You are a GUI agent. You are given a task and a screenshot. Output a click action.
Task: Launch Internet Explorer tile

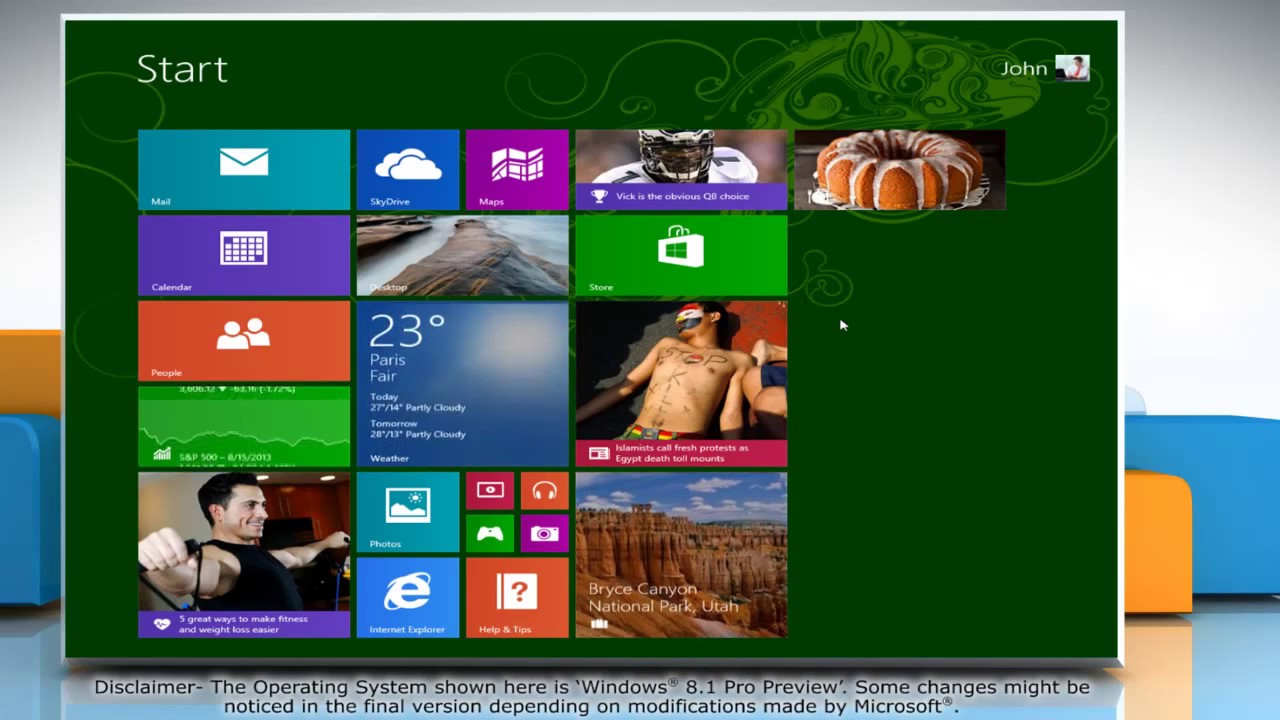408,598
